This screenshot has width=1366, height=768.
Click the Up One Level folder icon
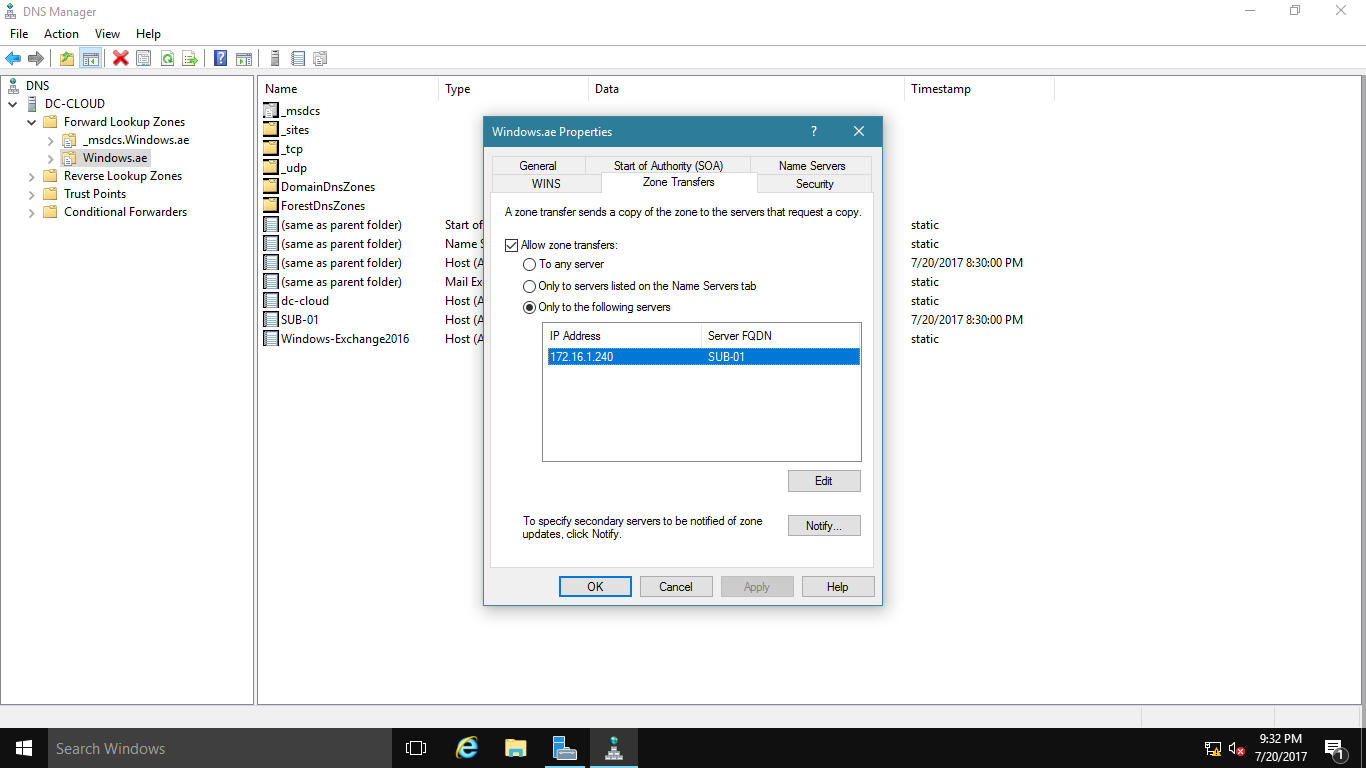point(67,59)
